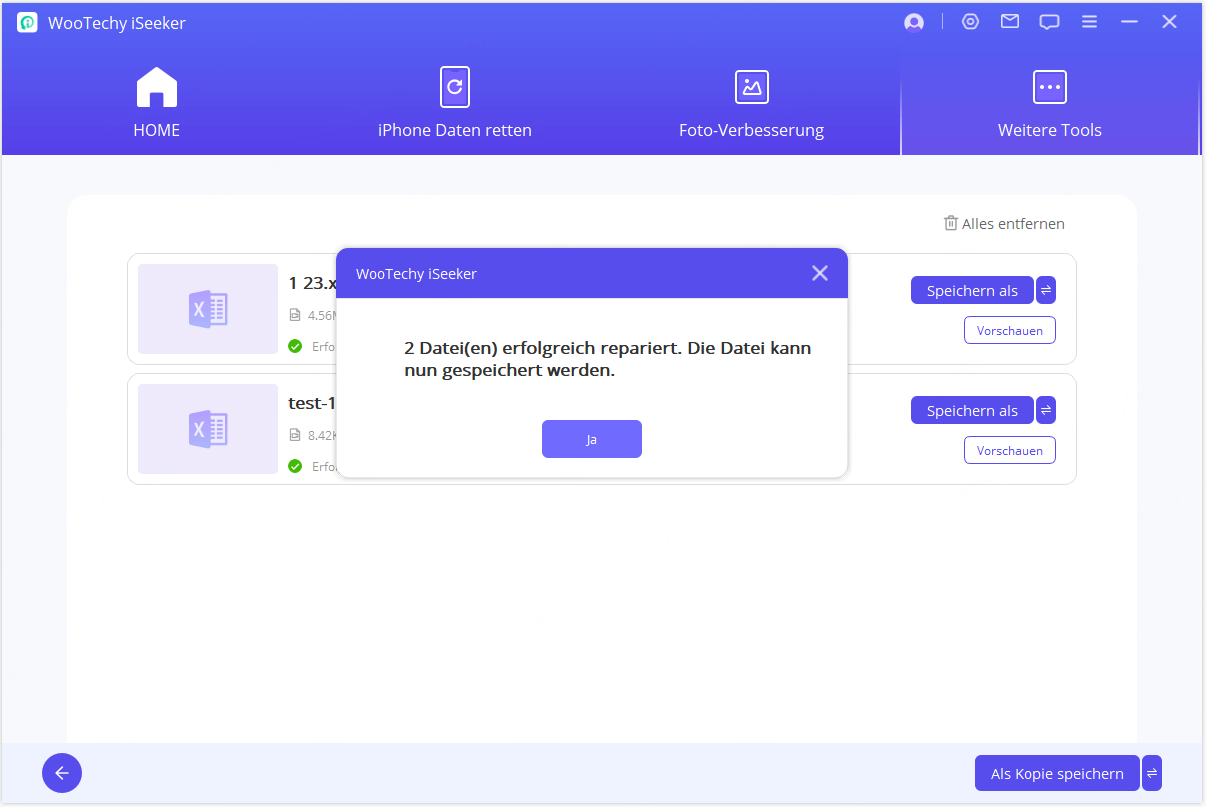Click the Excel thumbnail of test-1 file
This screenshot has height=808, width=1209.
point(208,429)
